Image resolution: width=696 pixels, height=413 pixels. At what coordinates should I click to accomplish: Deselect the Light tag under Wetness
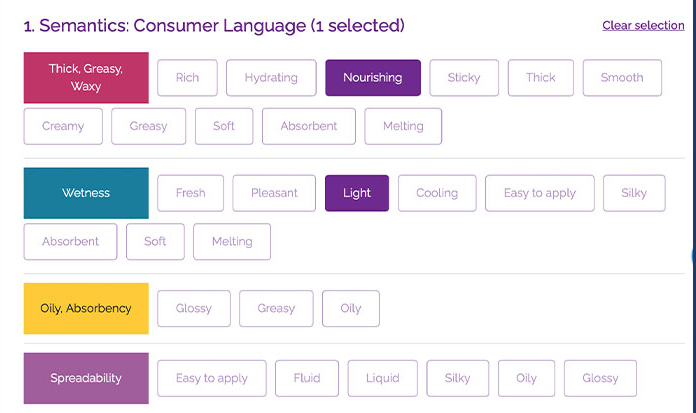357,193
